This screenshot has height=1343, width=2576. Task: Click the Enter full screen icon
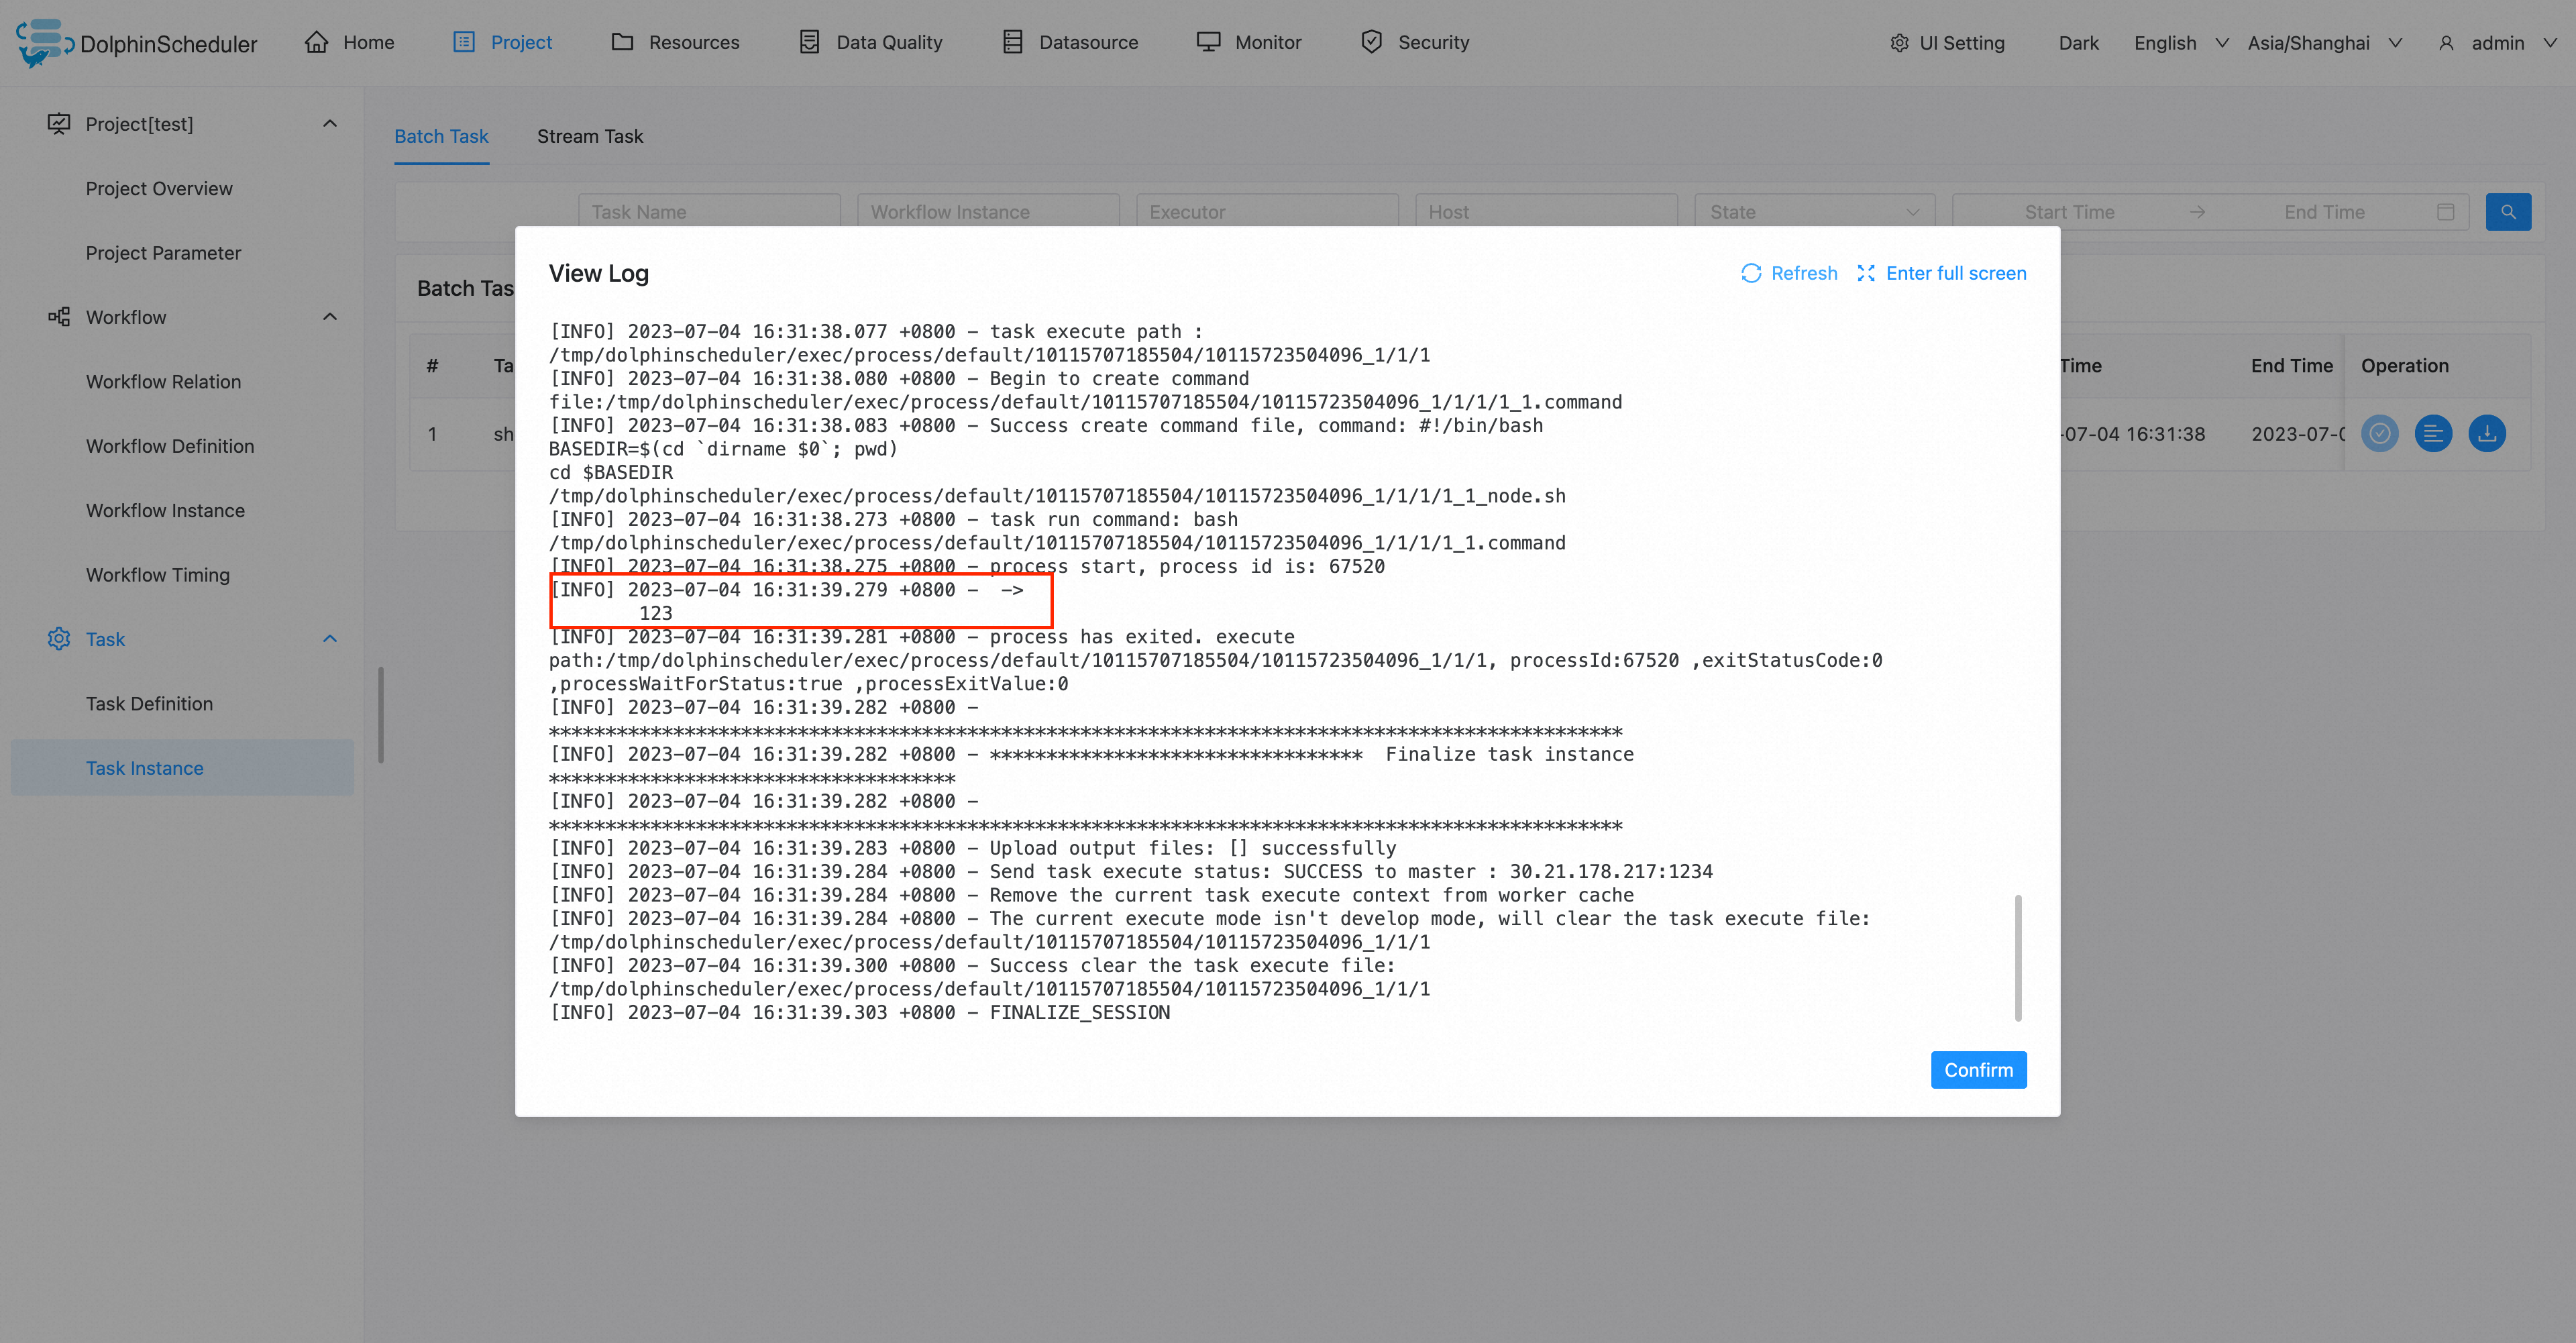point(1865,273)
